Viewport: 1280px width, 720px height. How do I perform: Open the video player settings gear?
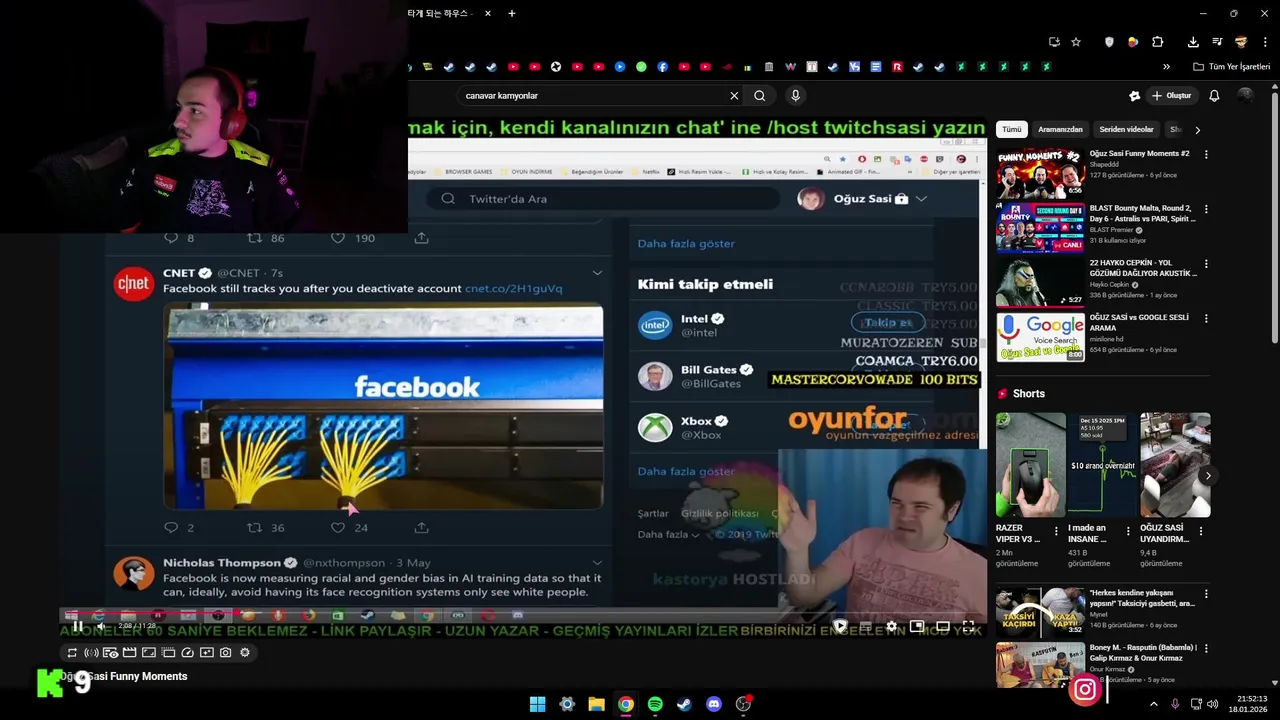pos(891,627)
